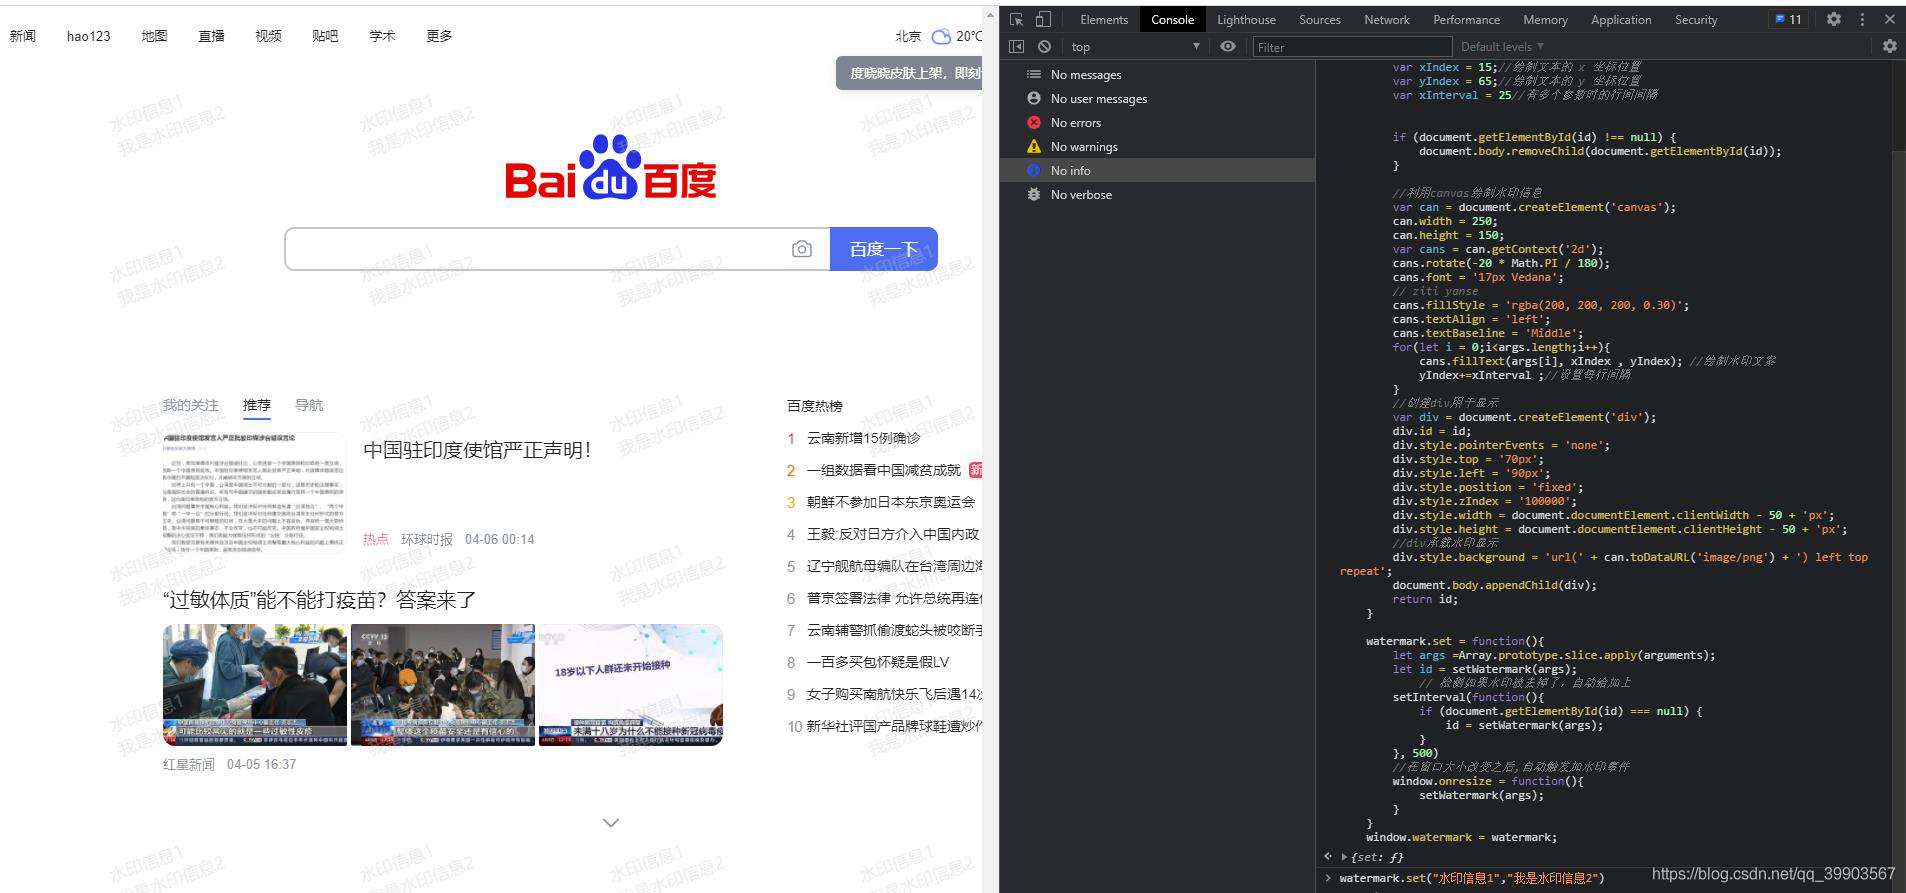Viewport: 1906px width, 893px height.
Task: Click the embassy statement article thumbnail
Action: pyautogui.click(x=254, y=492)
